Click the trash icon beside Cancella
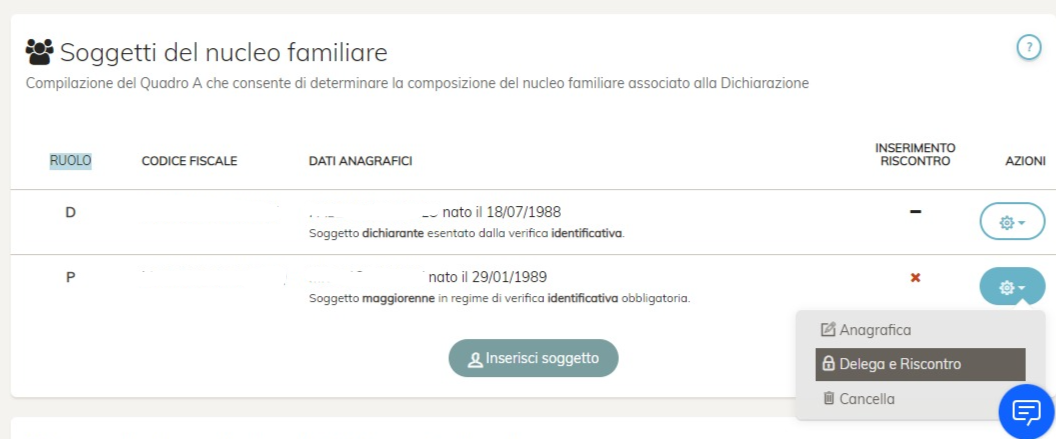The height and width of the screenshot is (439, 1056). 828,398
